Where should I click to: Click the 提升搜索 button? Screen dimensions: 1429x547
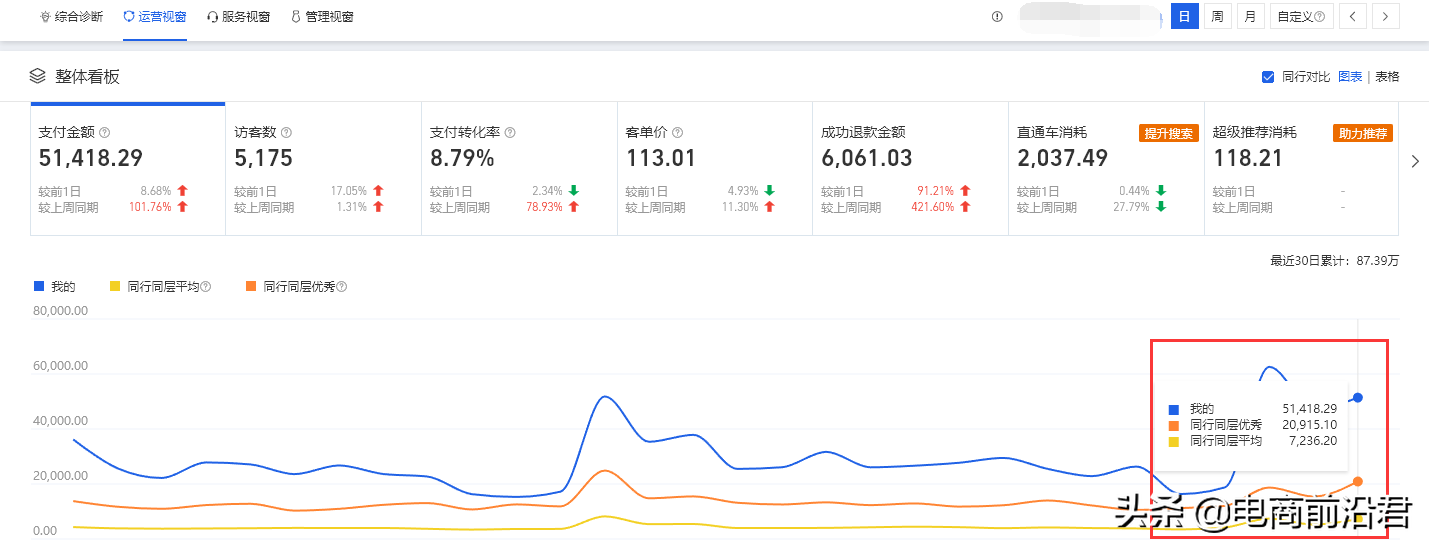pyautogui.click(x=1169, y=133)
